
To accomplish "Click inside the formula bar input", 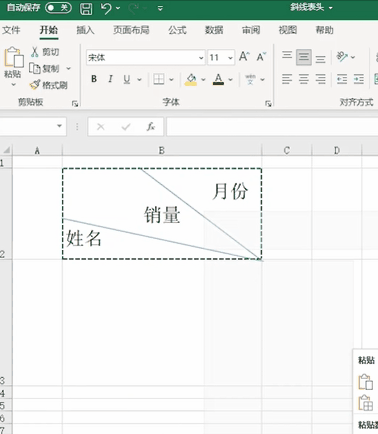I will pos(272,126).
